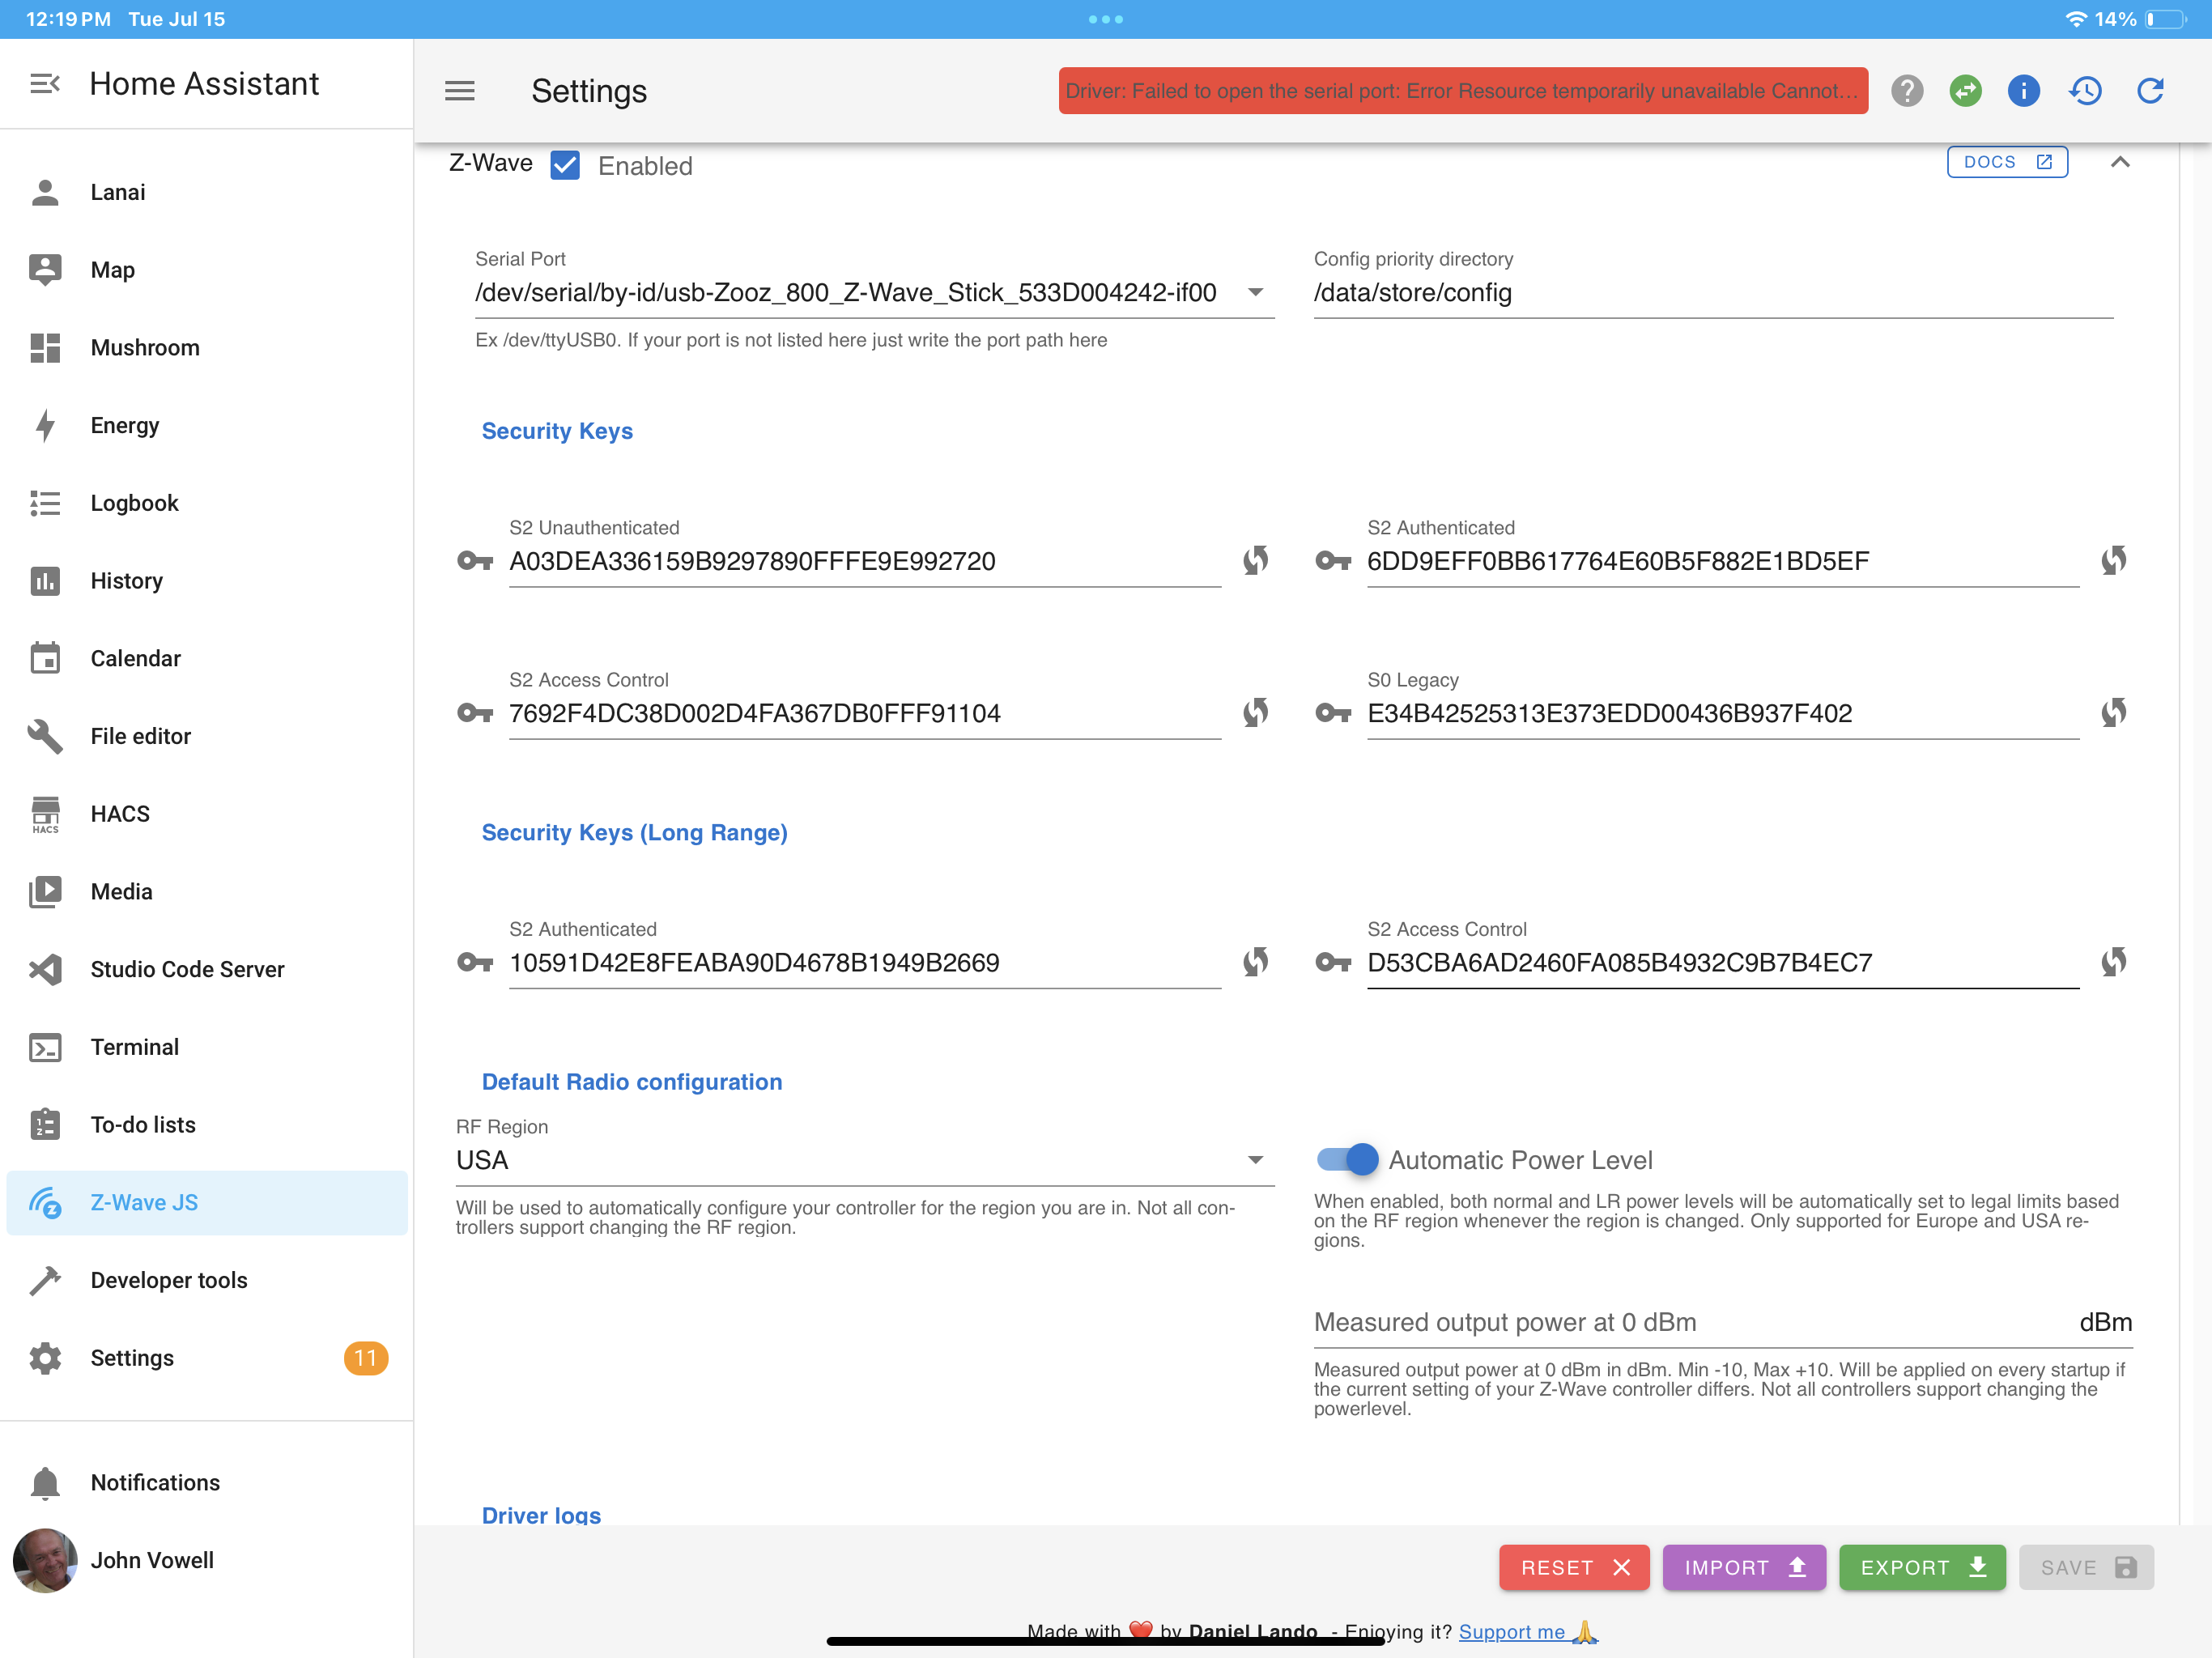Viewport: 2212px width, 1658px height.
Task: Uncheck the Z-Wave Enabled checkbox
Action: coord(565,165)
